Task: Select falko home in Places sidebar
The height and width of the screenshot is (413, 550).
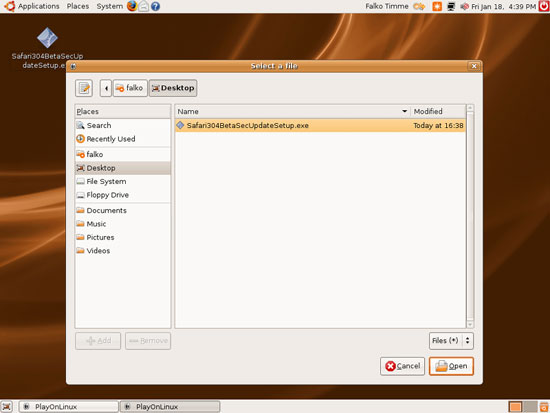Action: tap(123, 154)
